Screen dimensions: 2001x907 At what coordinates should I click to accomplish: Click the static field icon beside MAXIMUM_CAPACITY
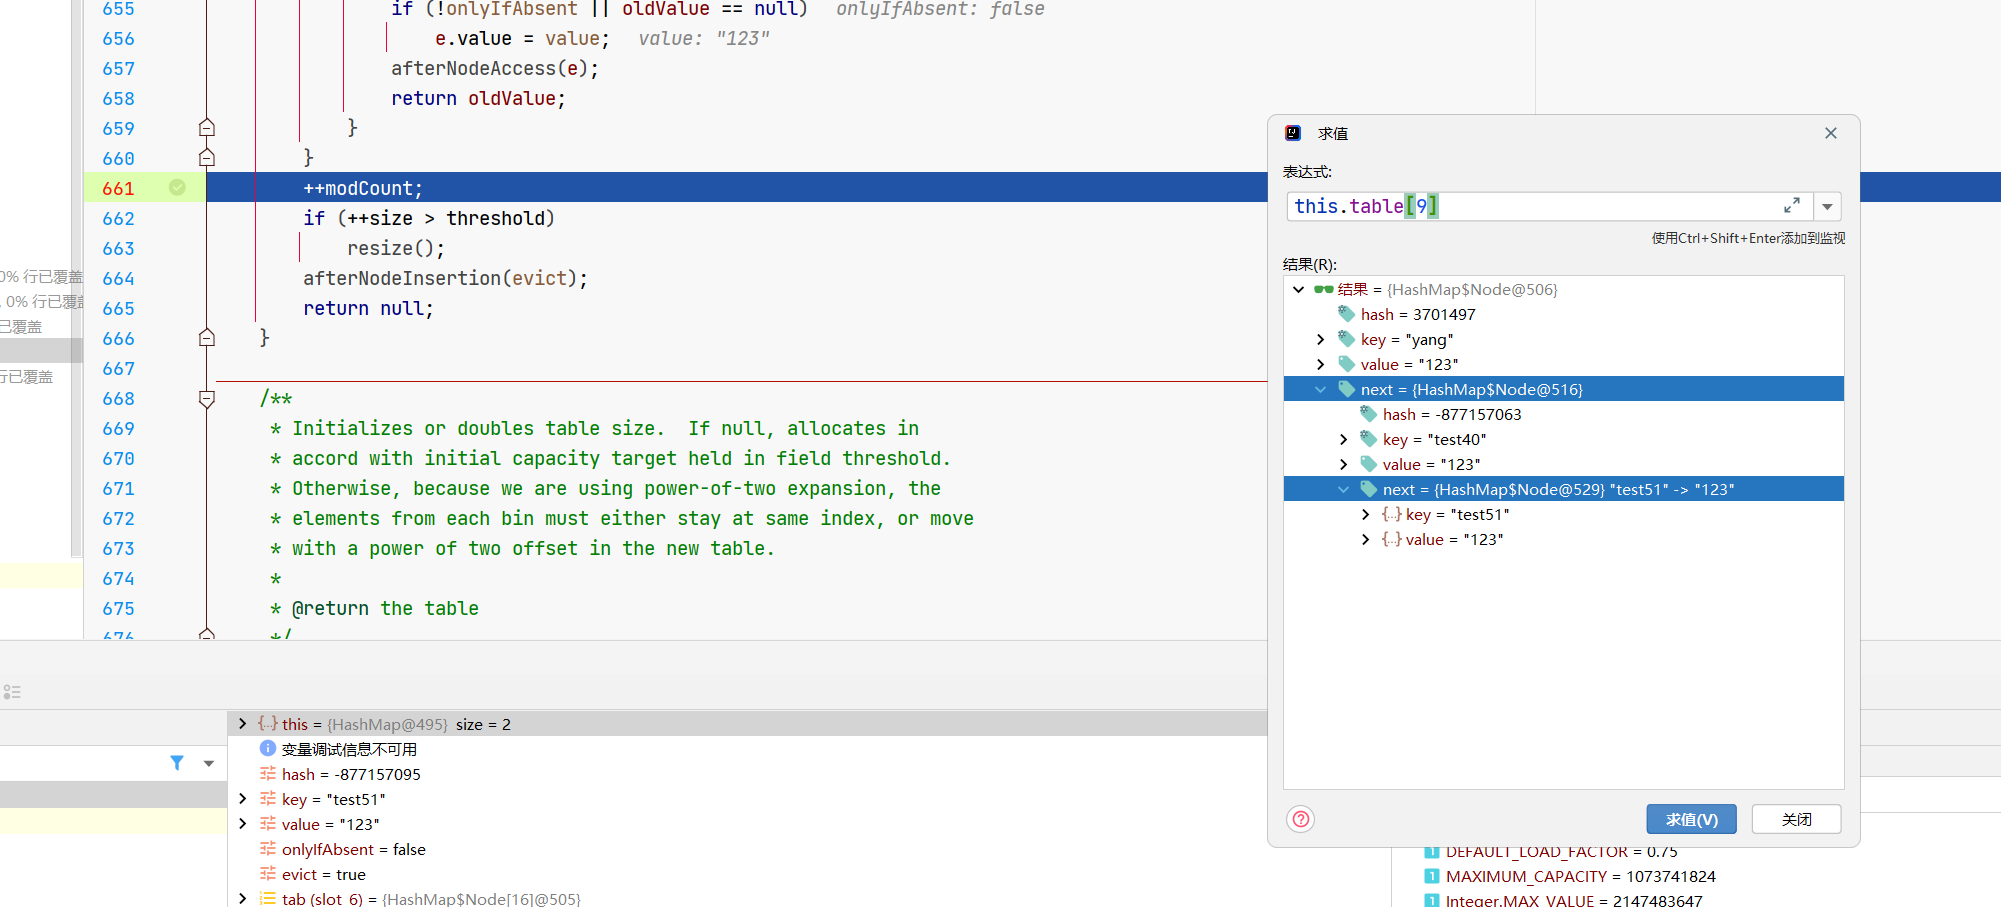pyautogui.click(x=1432, y=876)
